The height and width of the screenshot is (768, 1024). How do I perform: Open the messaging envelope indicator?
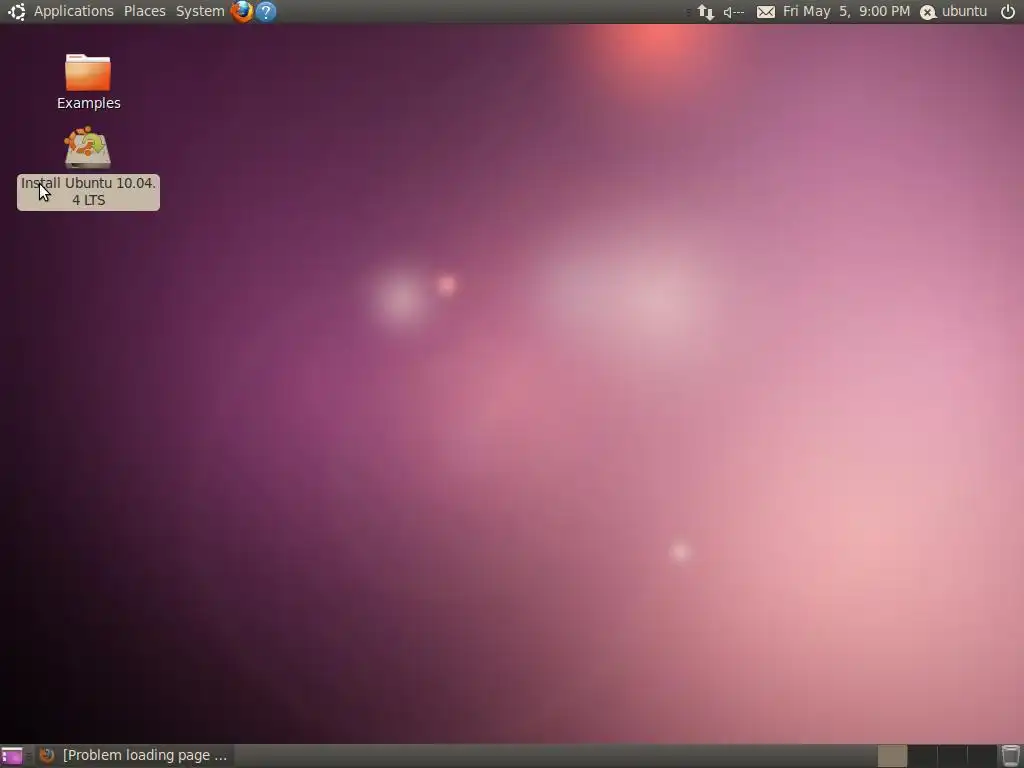pos(765,12)
